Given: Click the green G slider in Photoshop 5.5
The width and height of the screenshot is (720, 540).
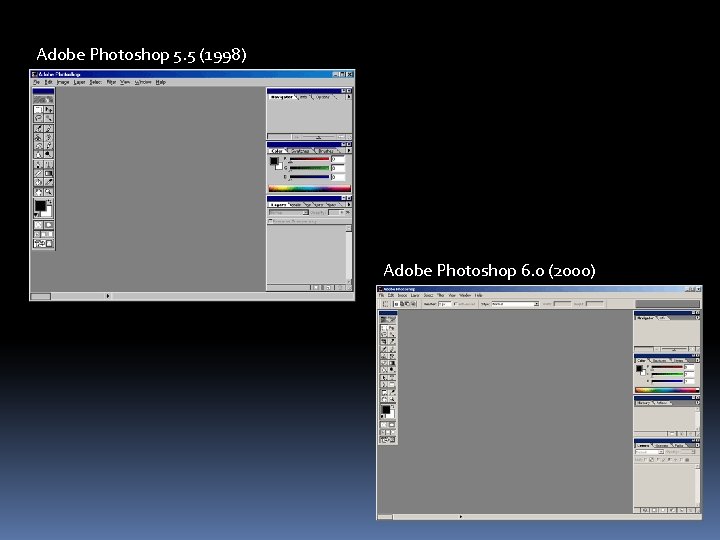Looking at the screenshot, I should pos(309,168).
